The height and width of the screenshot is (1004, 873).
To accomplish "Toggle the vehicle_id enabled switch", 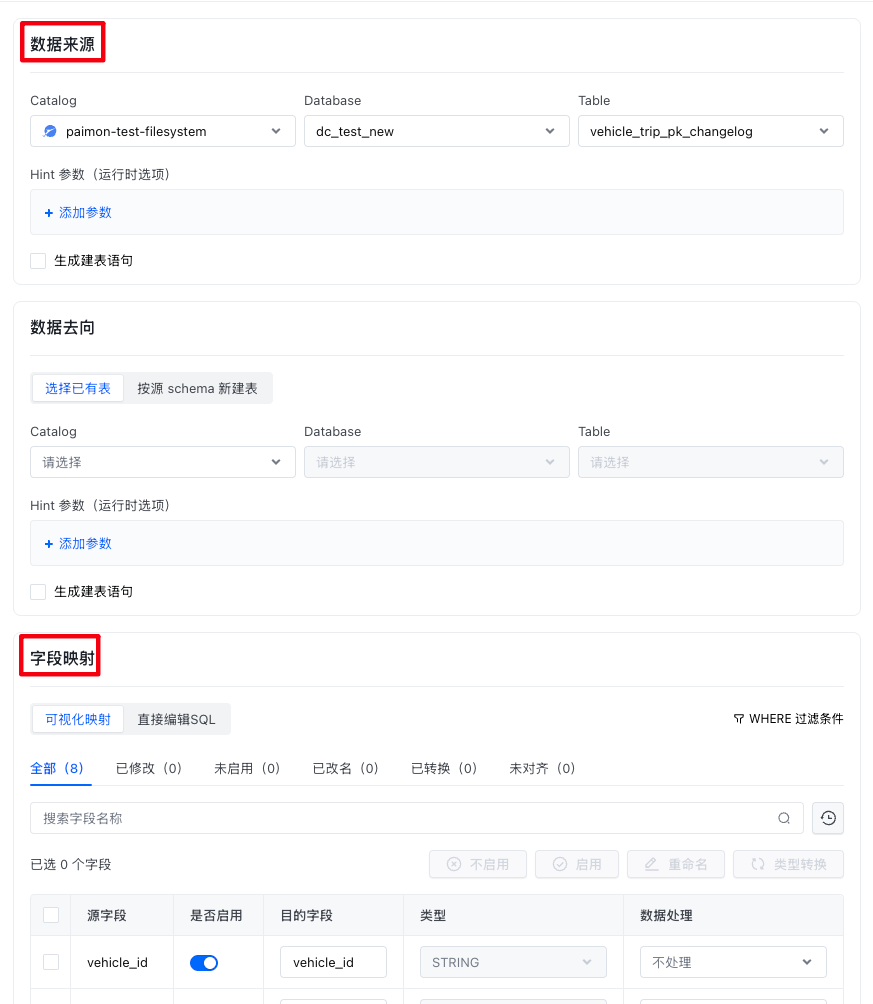I will pos(204,962).
